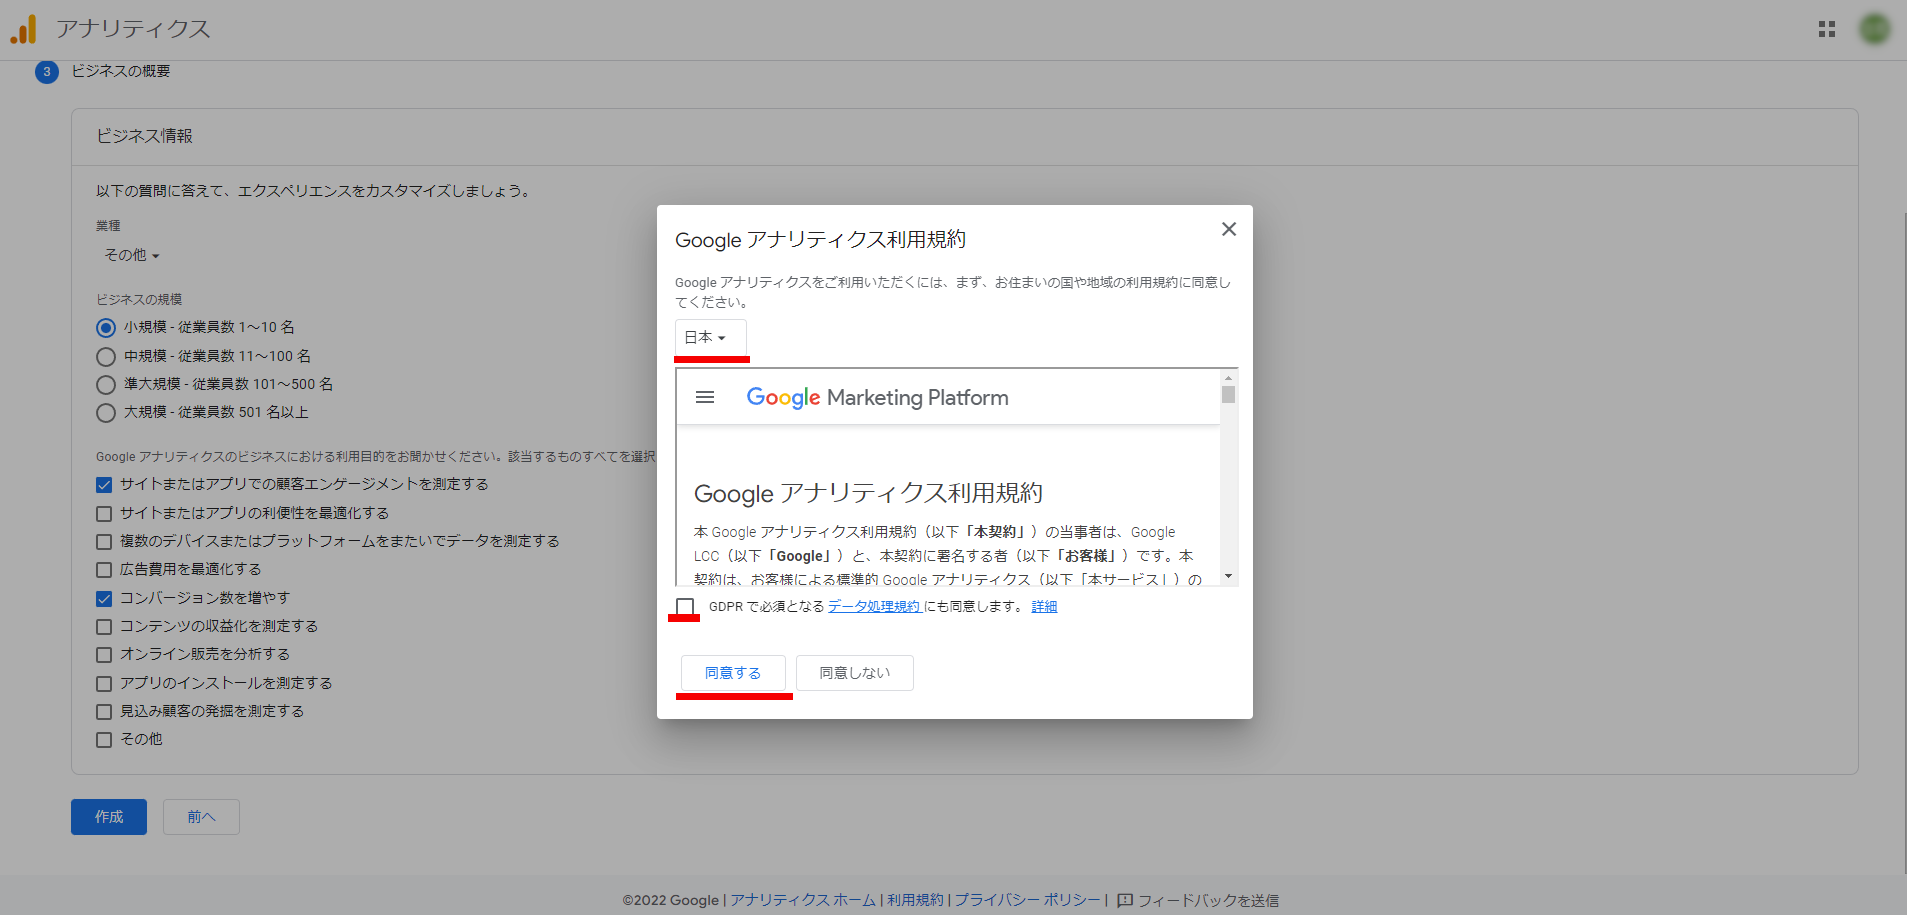Check 複数のデバイスまたはプラットフォームをまたいでデータを測定する
Screen dimensions: 1907x915
104,542
